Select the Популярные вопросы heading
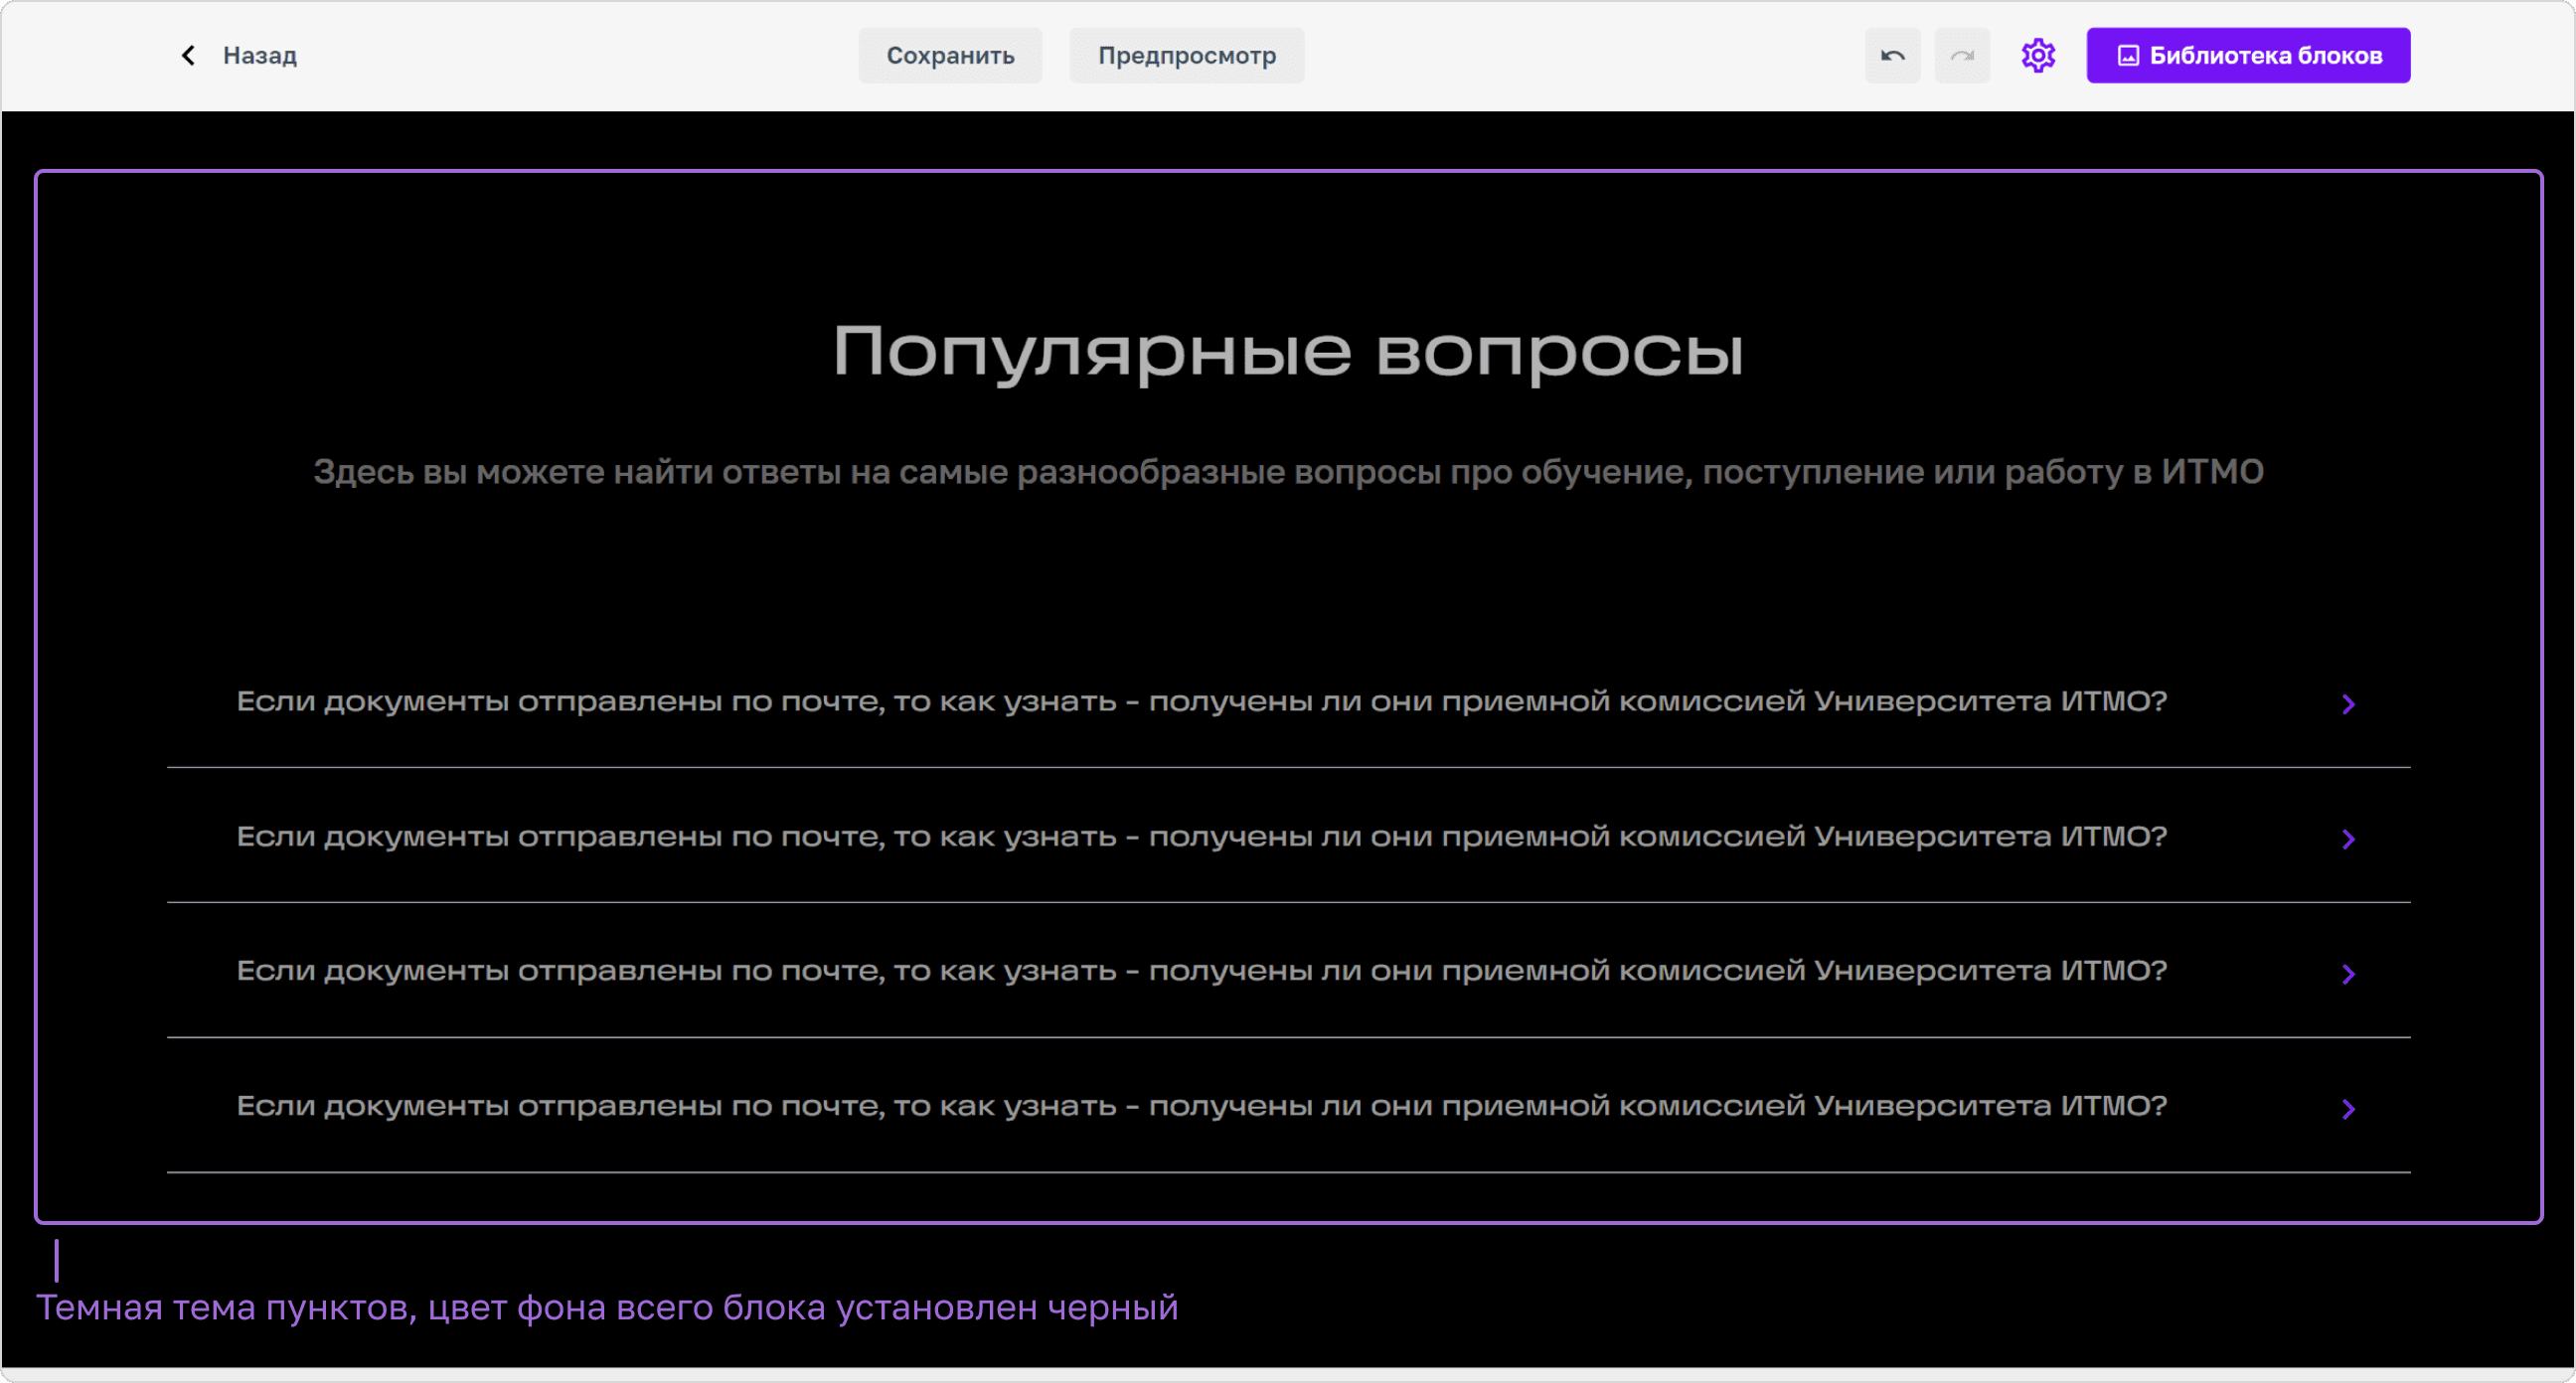The width and height of the screenshot is (2576, 1383). tap(1288, 352)
